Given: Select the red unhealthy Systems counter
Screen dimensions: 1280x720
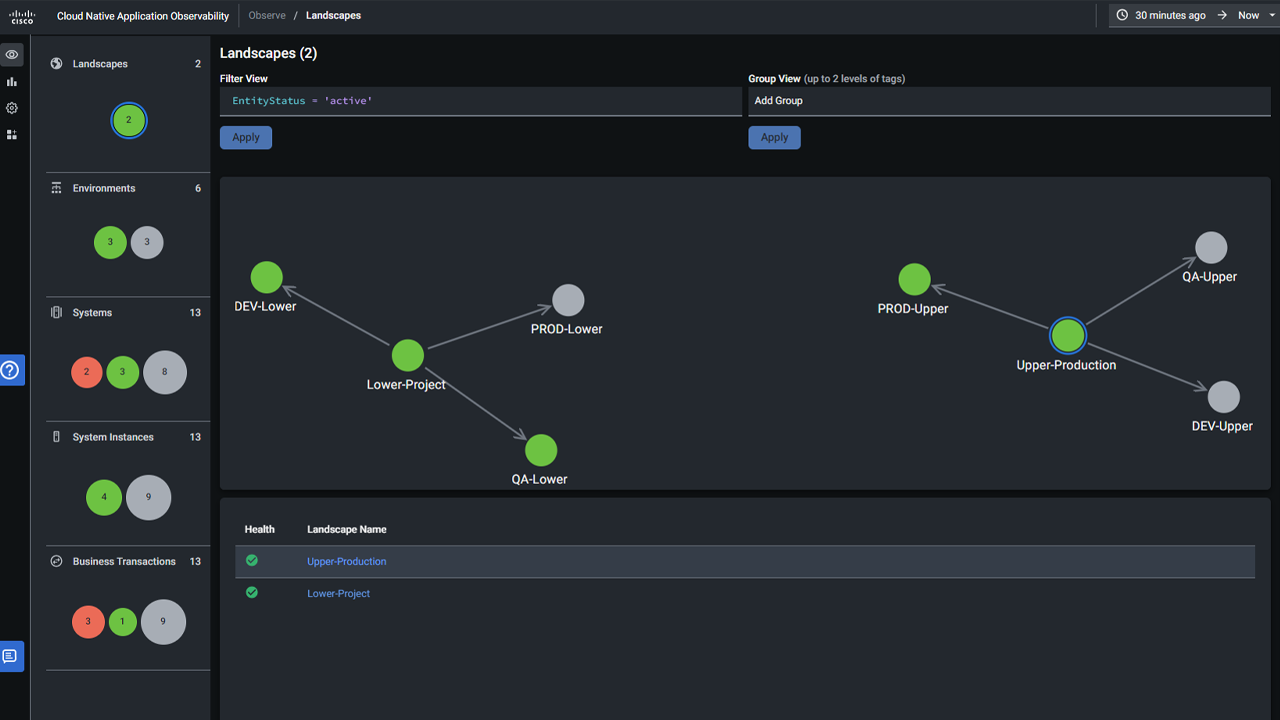Looking at the screenshot, I should (x=86, y=372).
